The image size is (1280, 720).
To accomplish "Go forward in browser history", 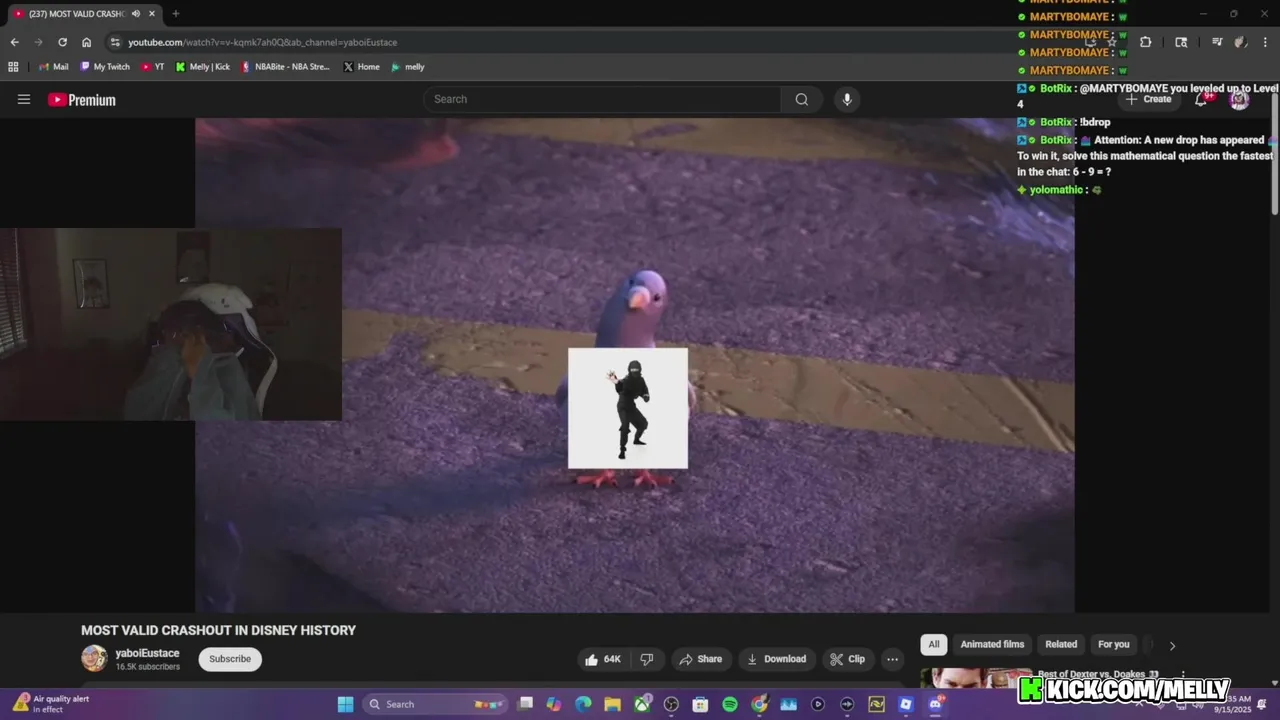I will tap(38, 42).
